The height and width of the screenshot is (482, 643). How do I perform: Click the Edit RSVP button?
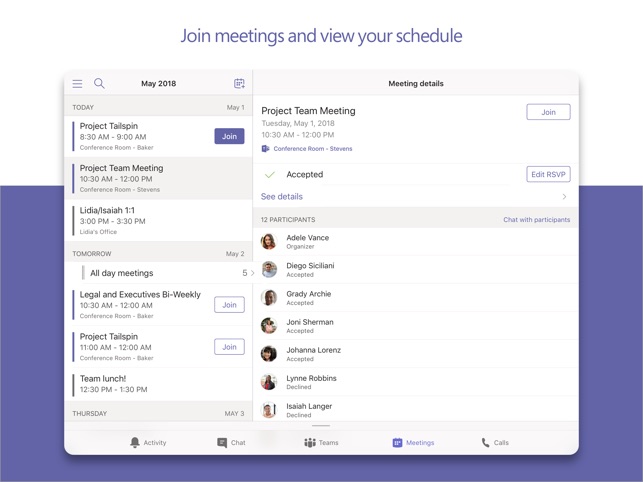click(548, 174)
